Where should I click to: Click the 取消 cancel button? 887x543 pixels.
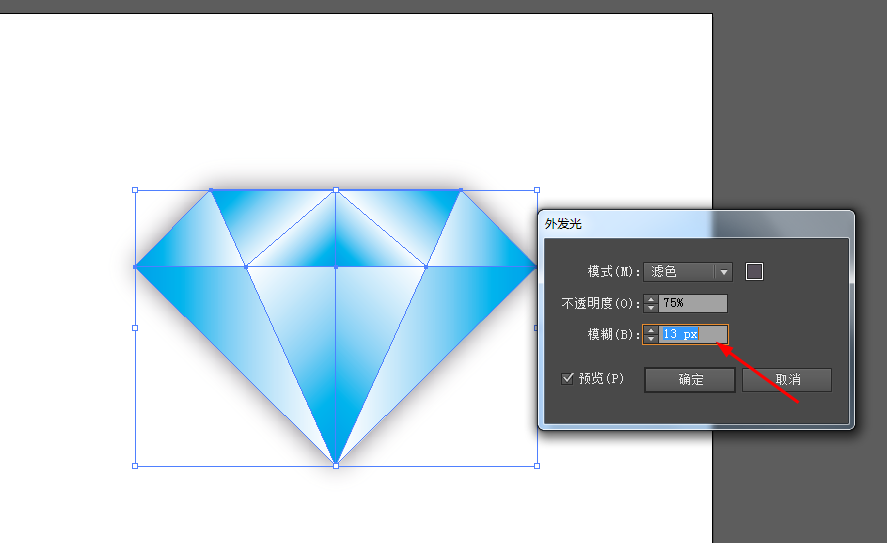tap(787, 380)
